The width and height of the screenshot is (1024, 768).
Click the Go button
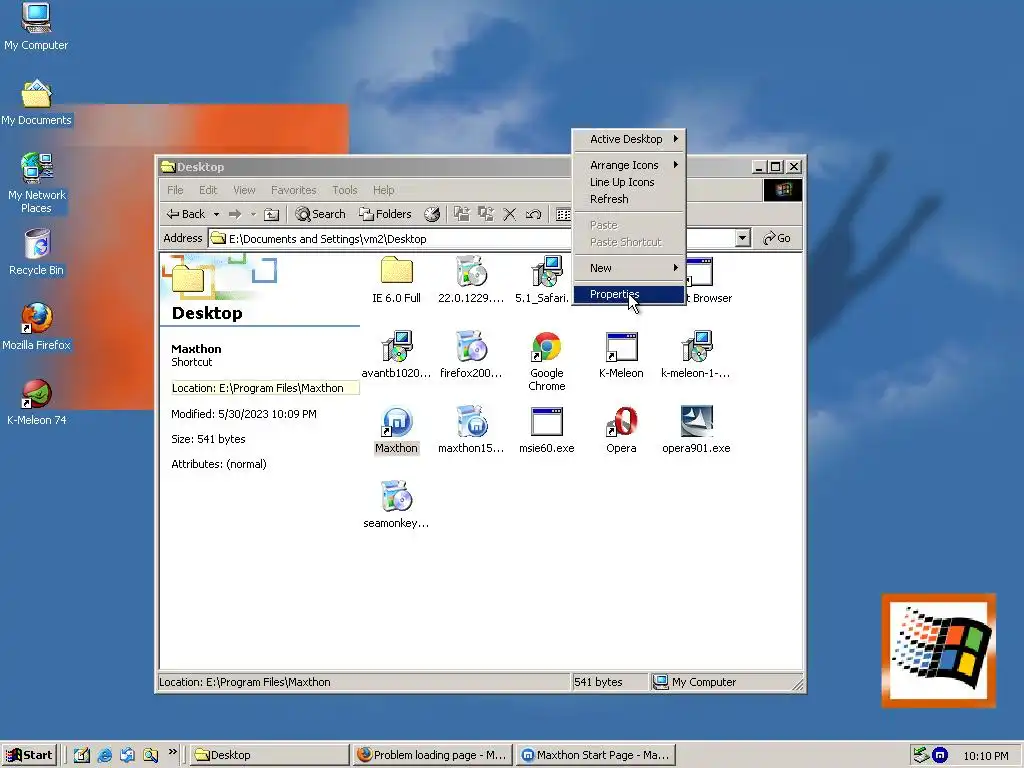(x=777, y=238)
